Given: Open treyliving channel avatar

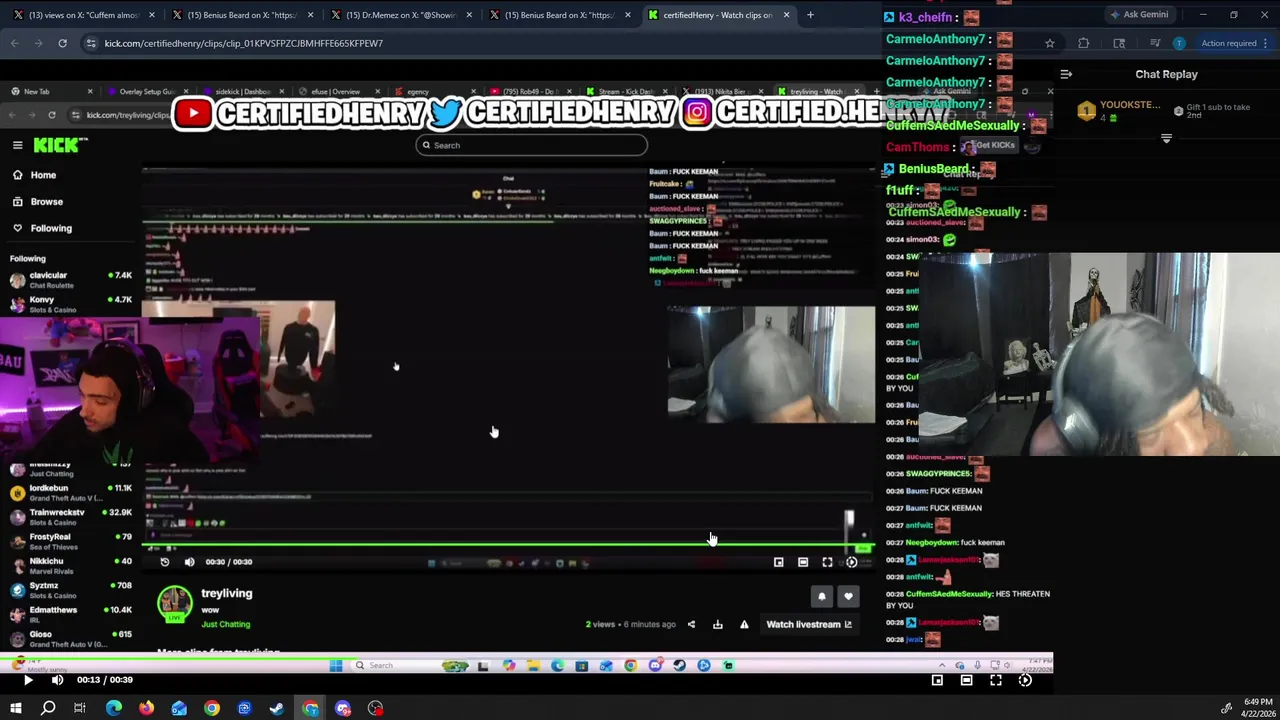Looking at the screenshot, I should (x=175, y=603).
